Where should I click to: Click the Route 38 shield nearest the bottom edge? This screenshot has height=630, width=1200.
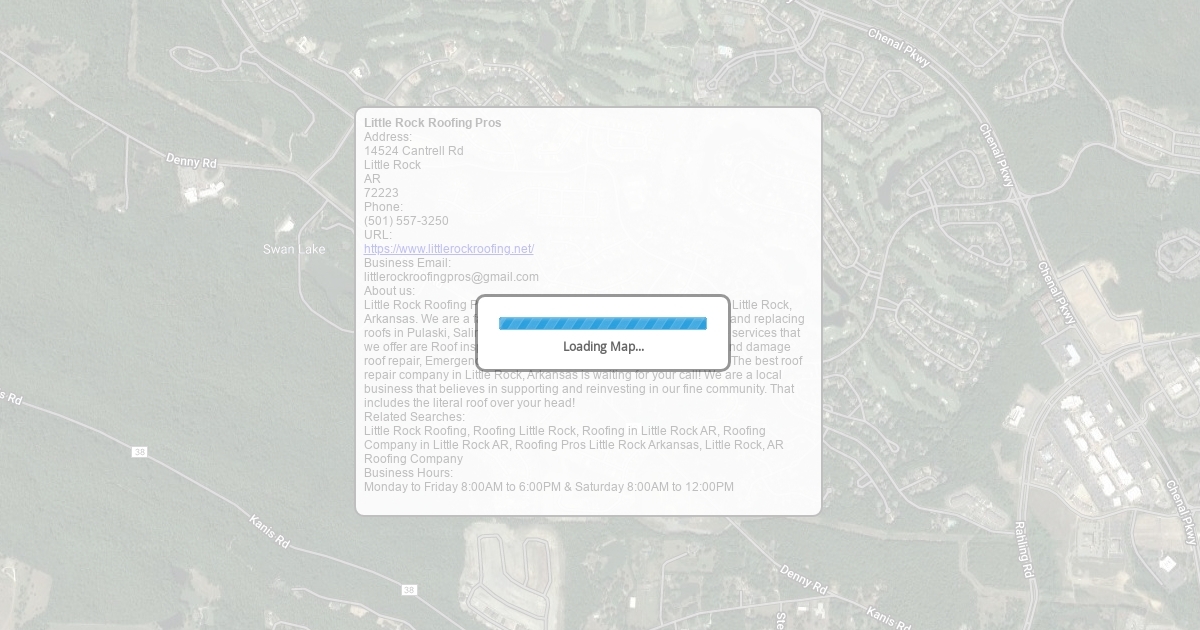tap(409, 590)
